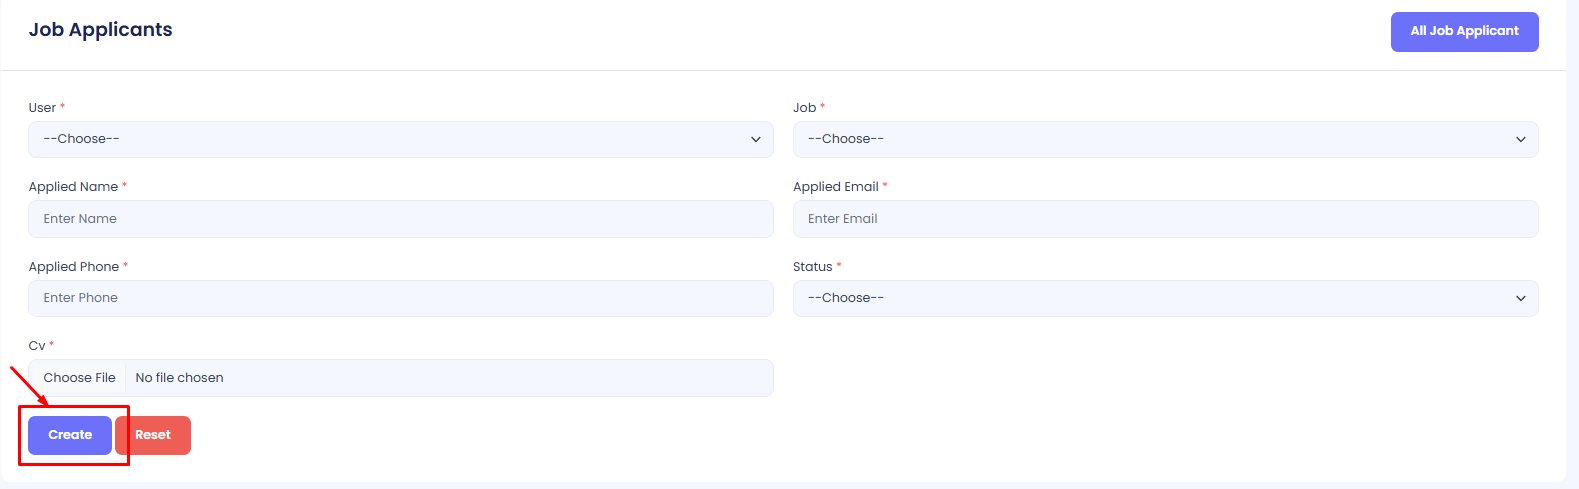Click the chevron arrow in User select
The height and width of the screenshot is (489, 1579).
pyautogui.click(x=755, y=140)
